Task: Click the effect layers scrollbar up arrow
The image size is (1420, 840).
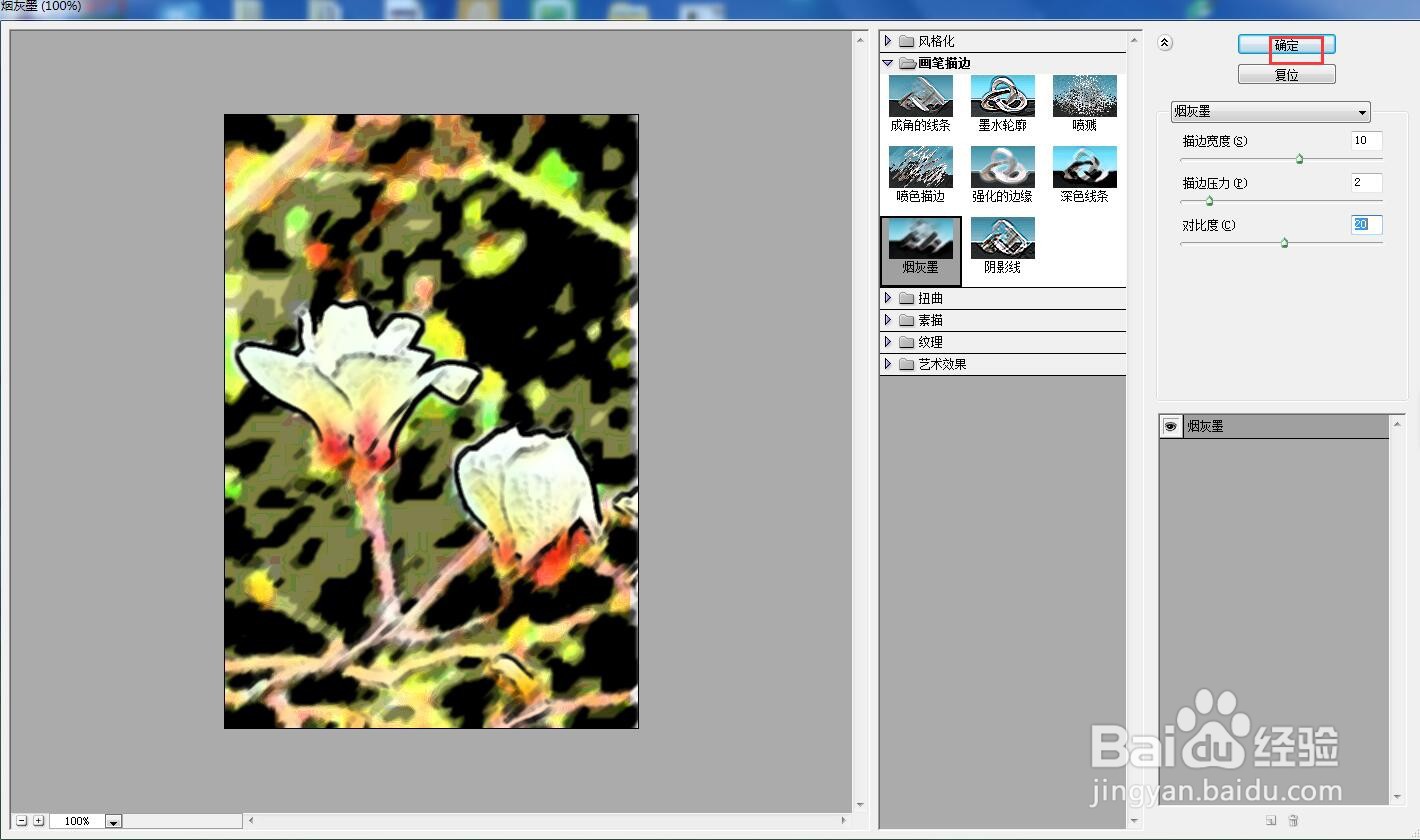Action: [x=1397, y=424]
